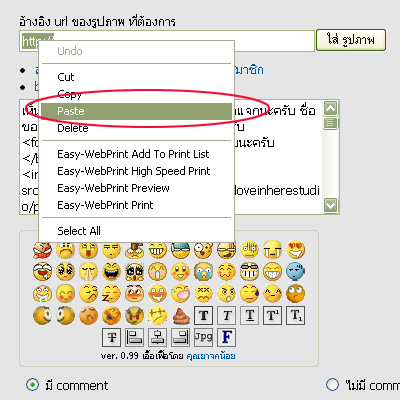Apply bold text formatting icon
400x400 pixels.
point(204,315)
